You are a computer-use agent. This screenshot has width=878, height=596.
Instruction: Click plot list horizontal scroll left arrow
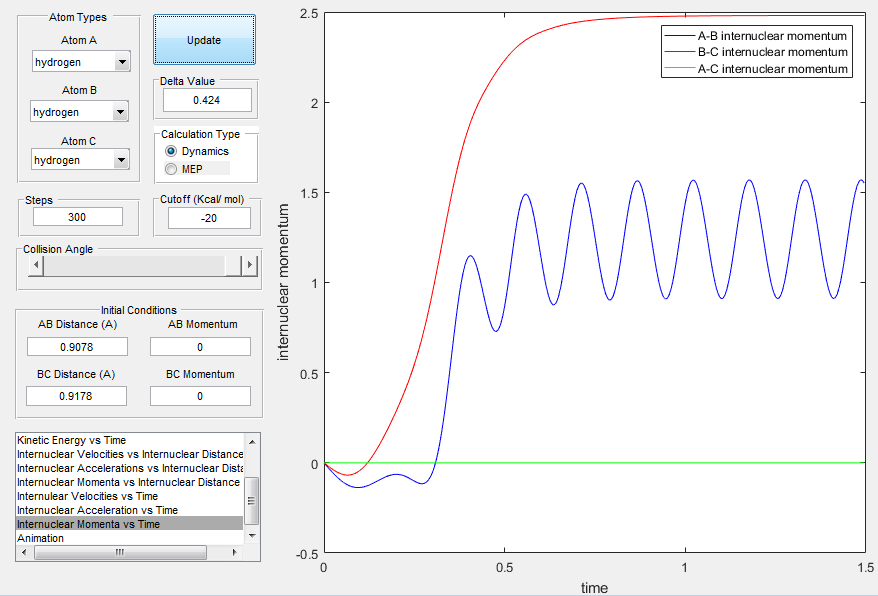click(24, 552)
